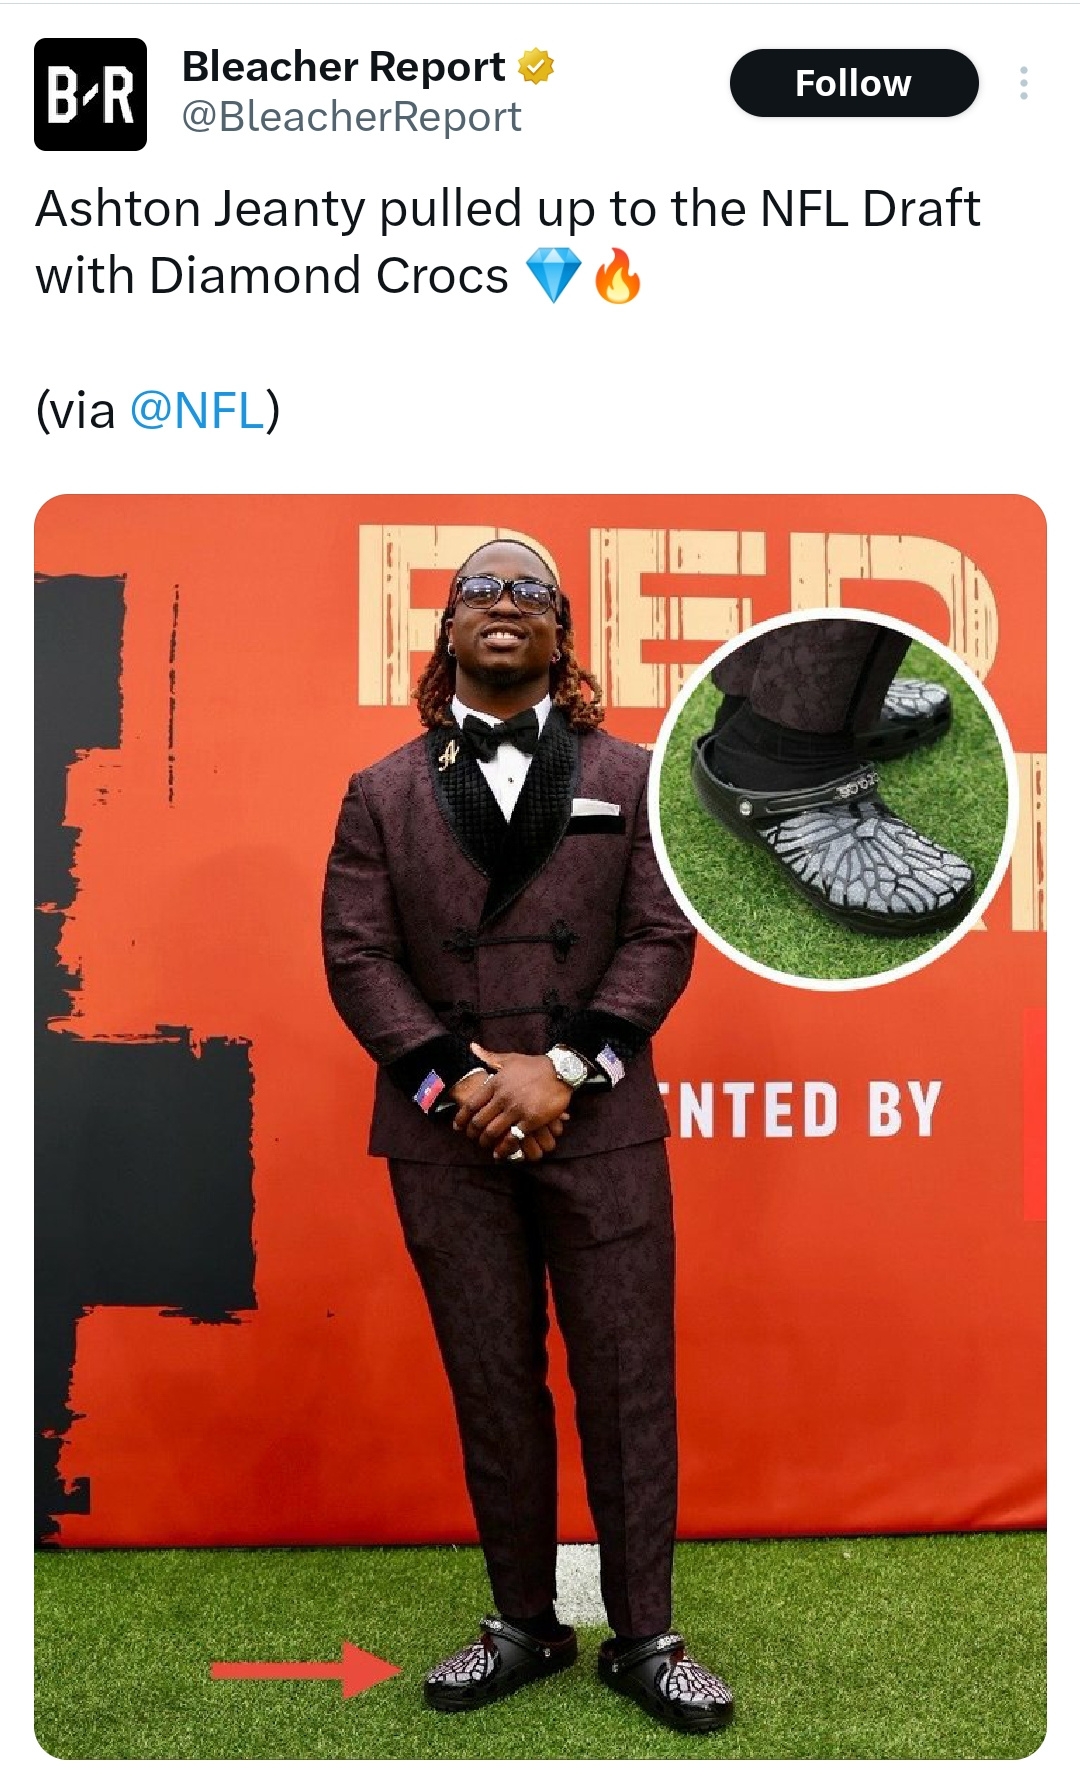Image resolution: width=1080 pixels, height=1783 pixels.
Task: Click the wristwatch in the photo
Action: 570,1066
